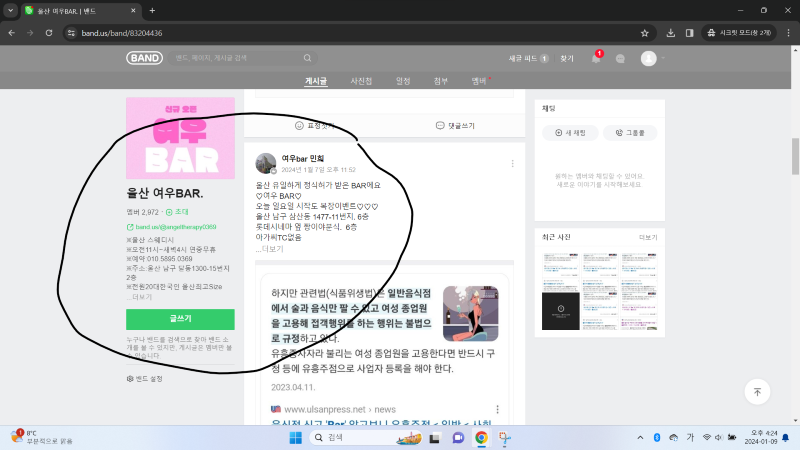Click the page vertical scrollbar thumb
Image resolution: width=800 pixels, height=450 pixels.
795,157
